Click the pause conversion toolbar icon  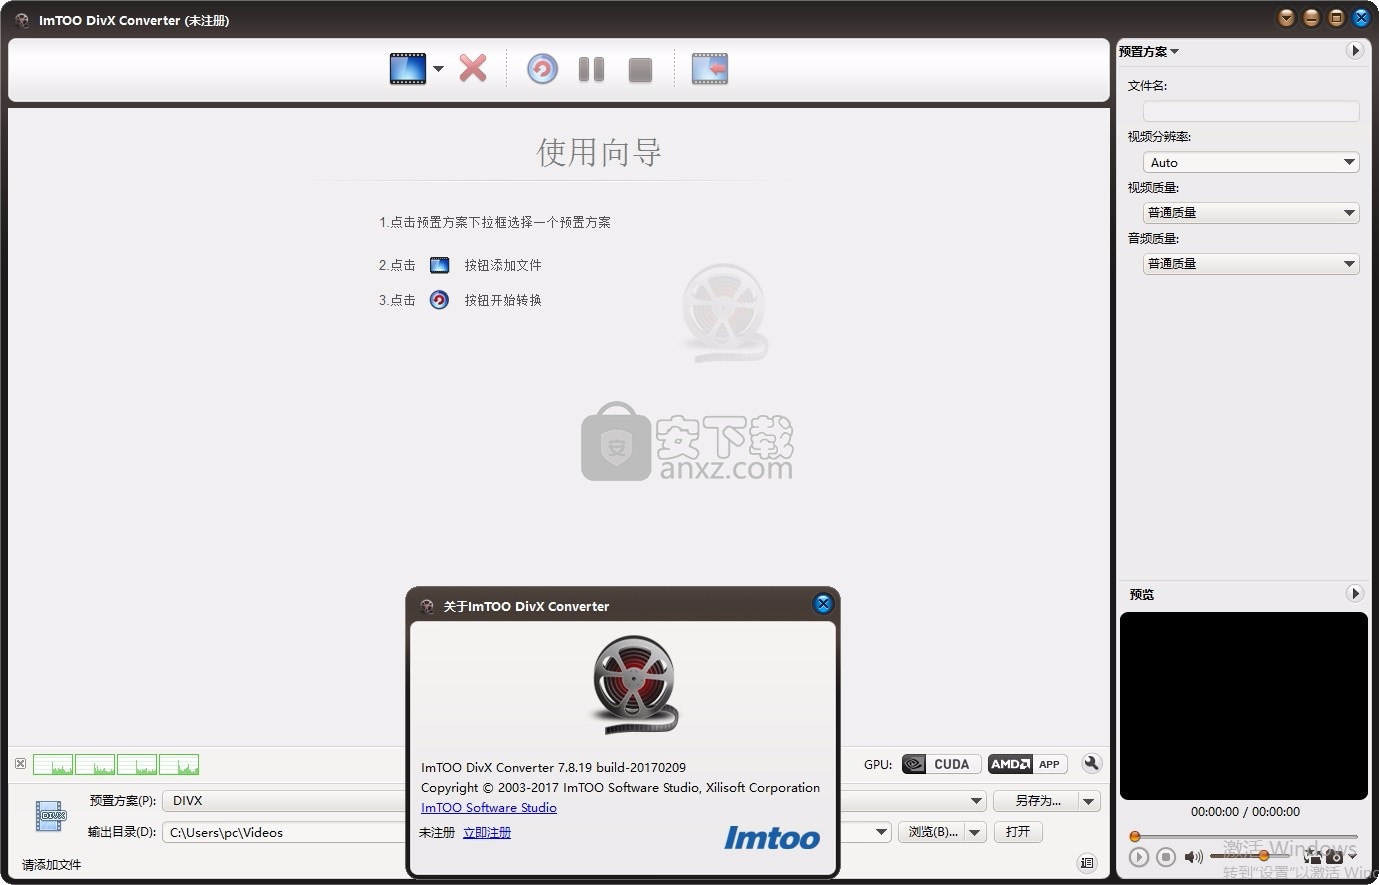pyautogui.click(x=591, y=69)
